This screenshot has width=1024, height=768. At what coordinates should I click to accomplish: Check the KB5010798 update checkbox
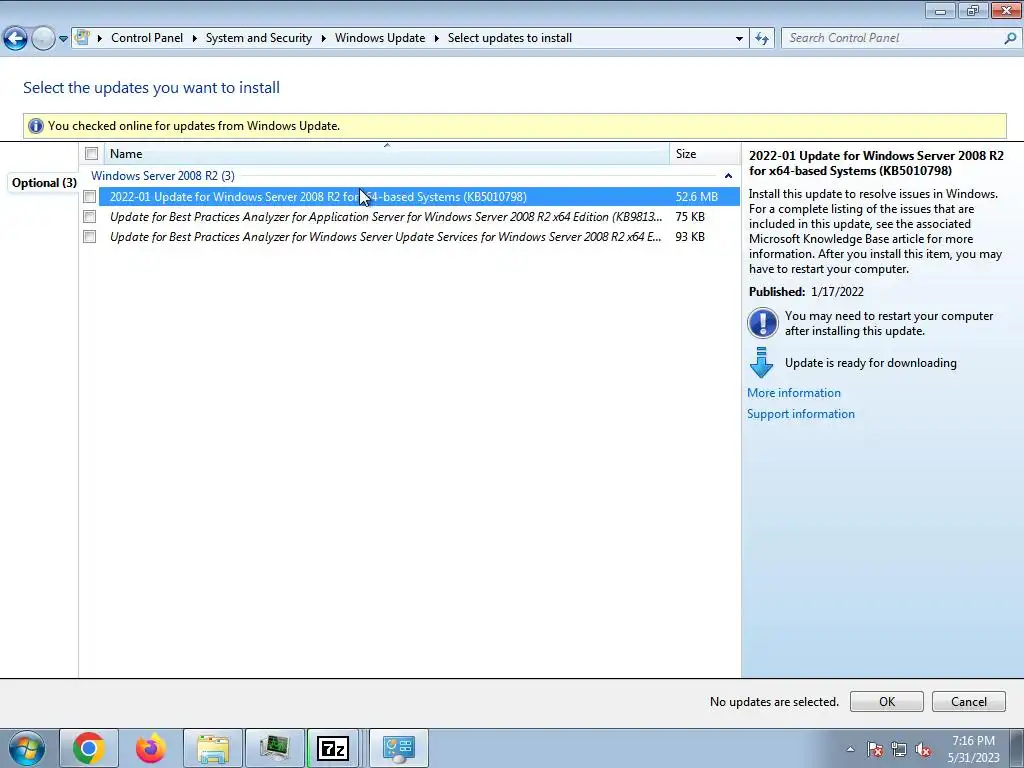(x=89, y=197)
